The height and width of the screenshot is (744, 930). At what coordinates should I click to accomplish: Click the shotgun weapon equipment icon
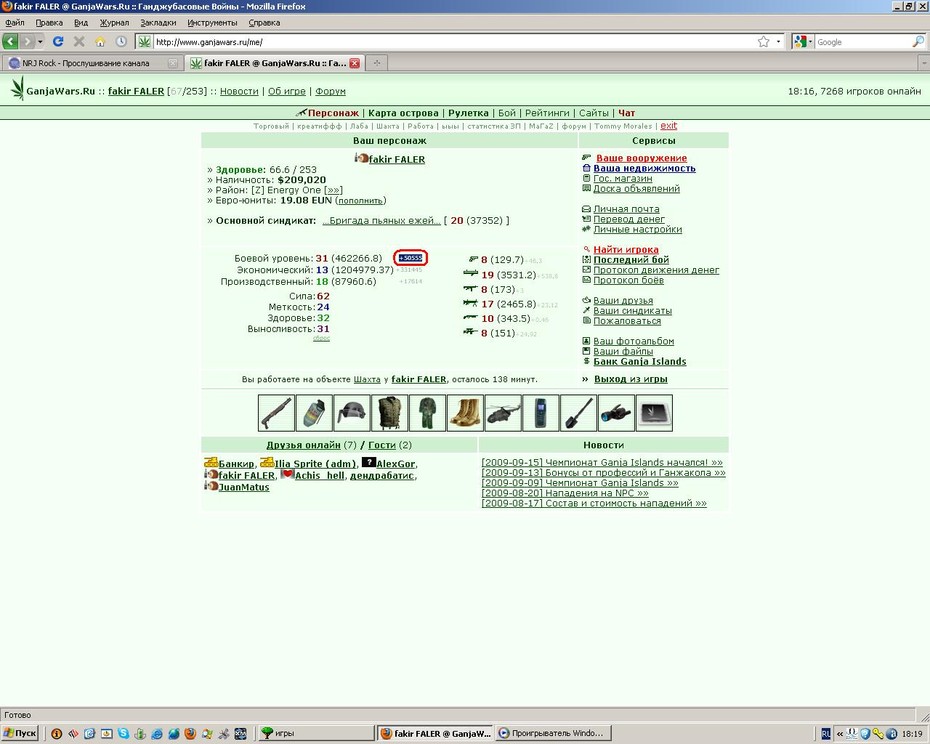click(x=276, y=413)
